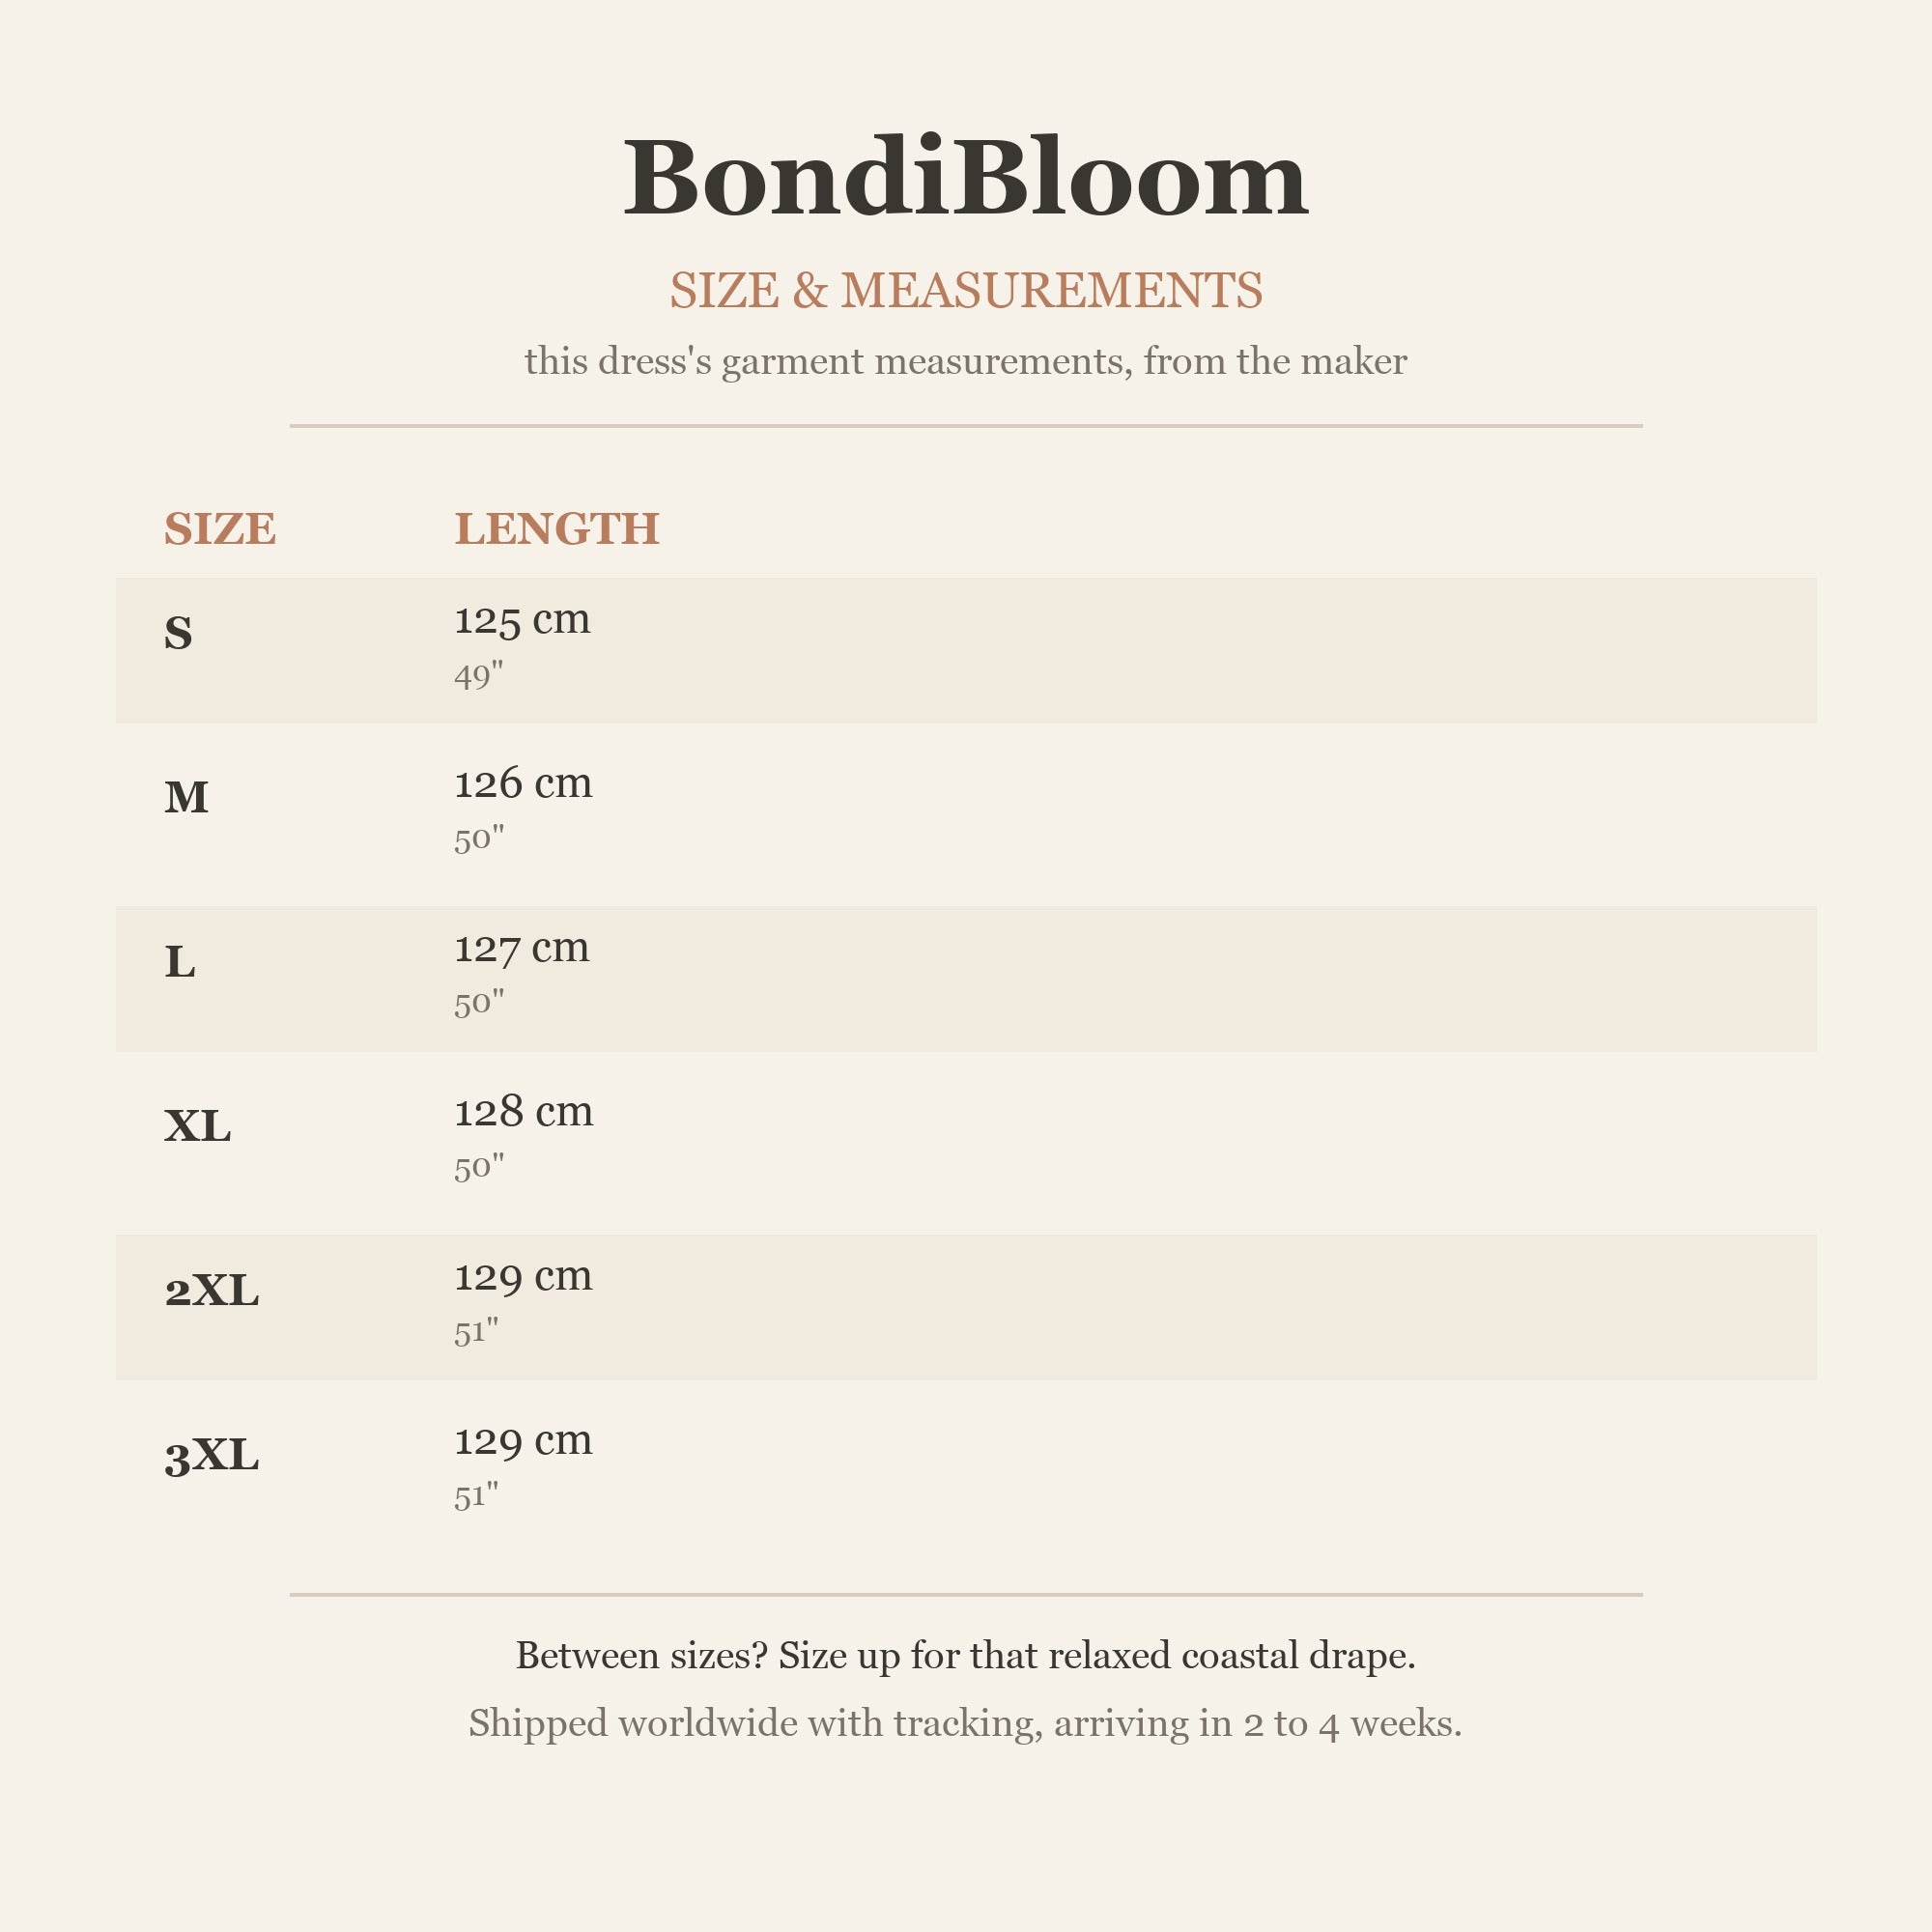Click the SIZE column header
The width and height of the screenshot is (1932, 1932).
220,528
